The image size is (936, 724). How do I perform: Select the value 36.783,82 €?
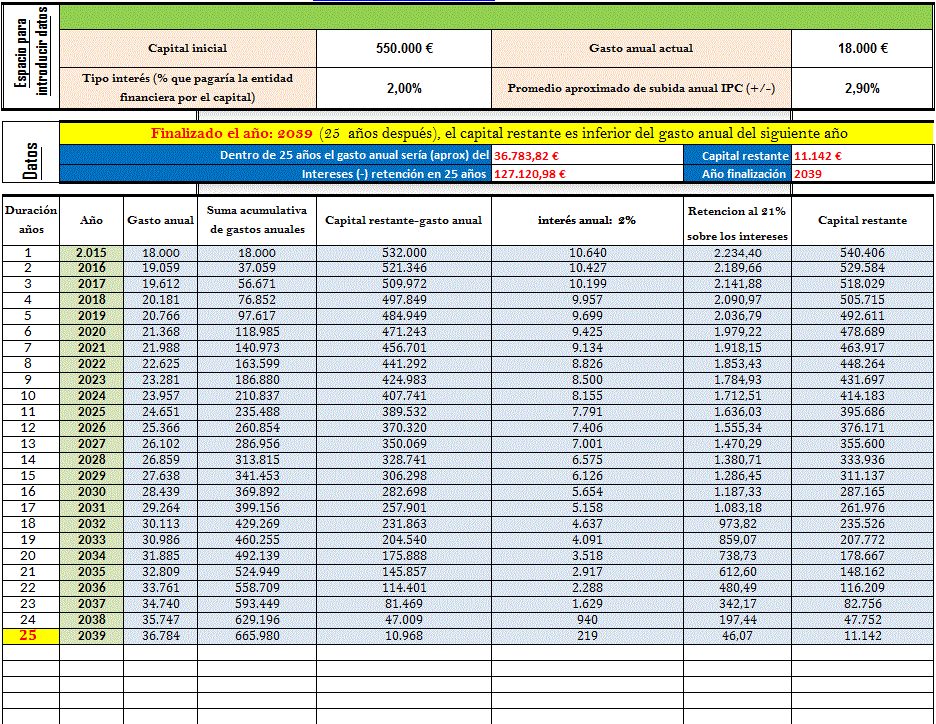(587, 156)
